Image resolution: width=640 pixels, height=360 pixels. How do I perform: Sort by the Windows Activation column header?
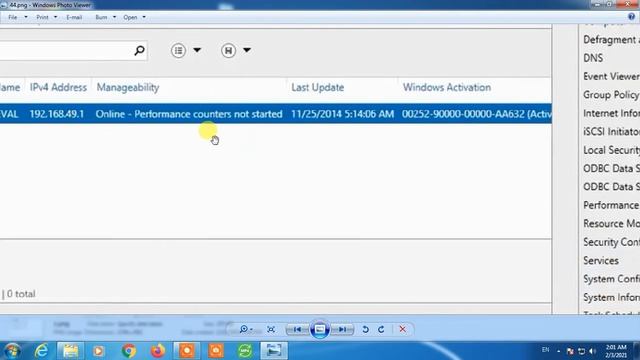point(447,87)
